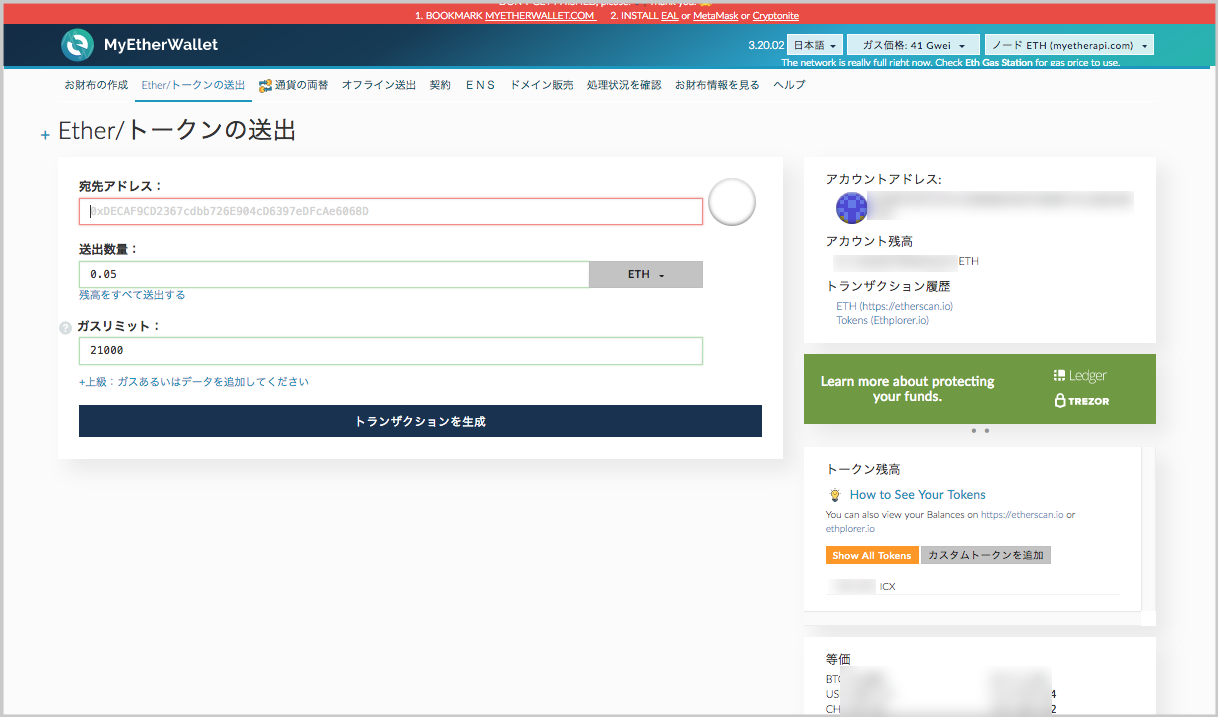Expand the advanced gas or data option
The width and height of the screenshot is (1218, 717).
click(194, 382)
